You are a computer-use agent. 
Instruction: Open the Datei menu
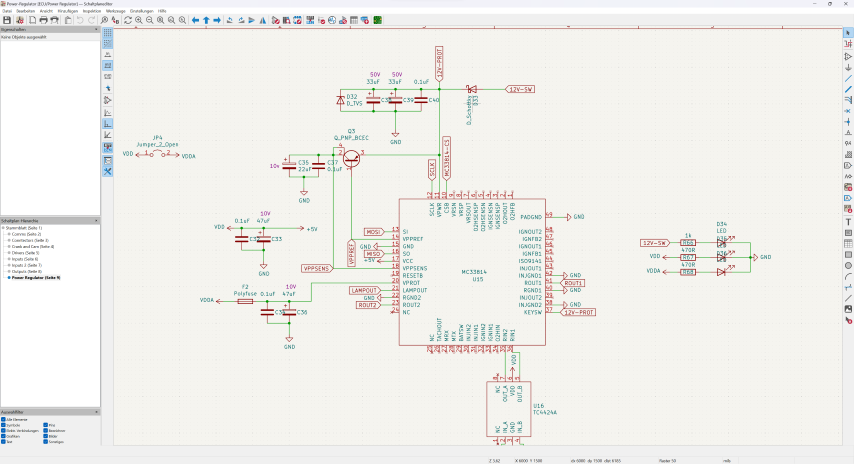point(7,11)
